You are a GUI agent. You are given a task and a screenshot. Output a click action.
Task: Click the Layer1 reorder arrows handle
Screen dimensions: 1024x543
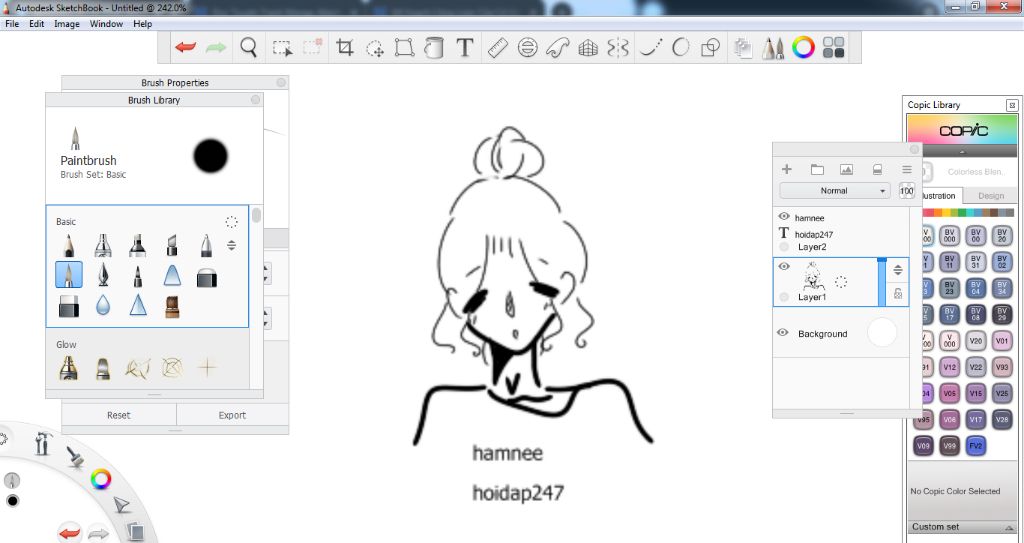tap(898, 270)
